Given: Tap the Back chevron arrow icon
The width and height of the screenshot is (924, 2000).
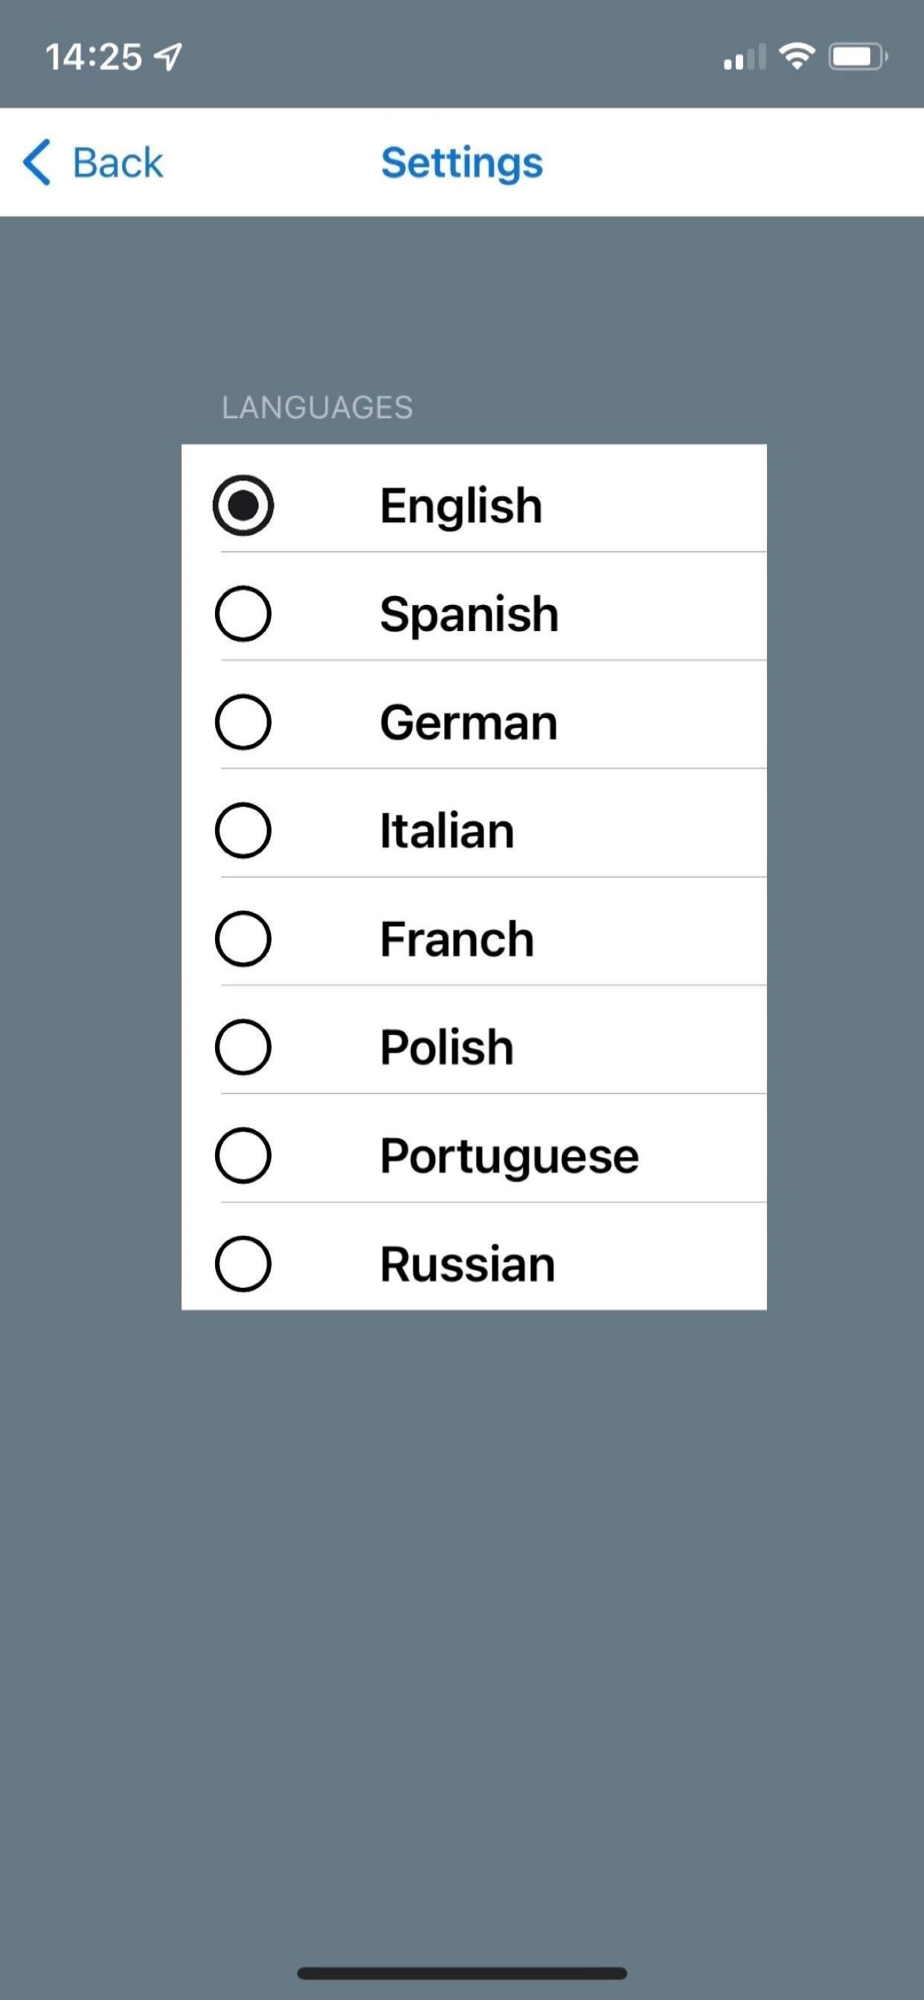Looking at the screenshot, I should (x=37, y=163).
